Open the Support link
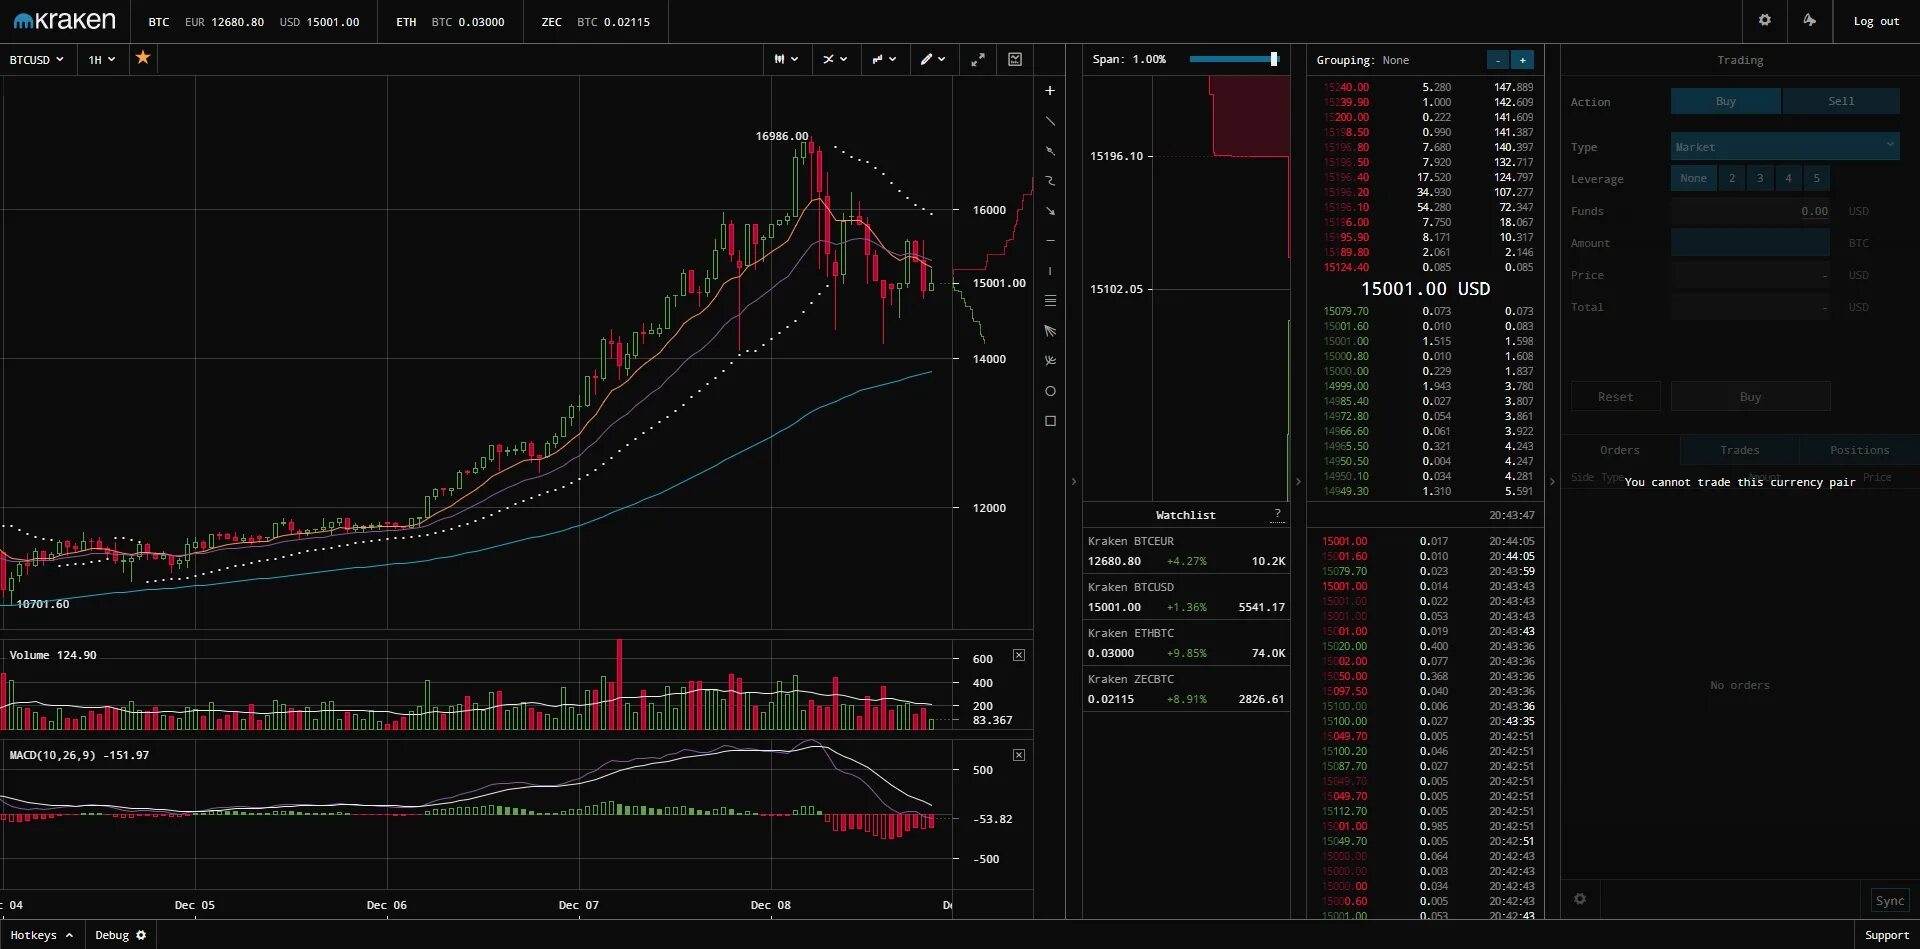This screenshot has width=1920, height=949. point(1887,935)
